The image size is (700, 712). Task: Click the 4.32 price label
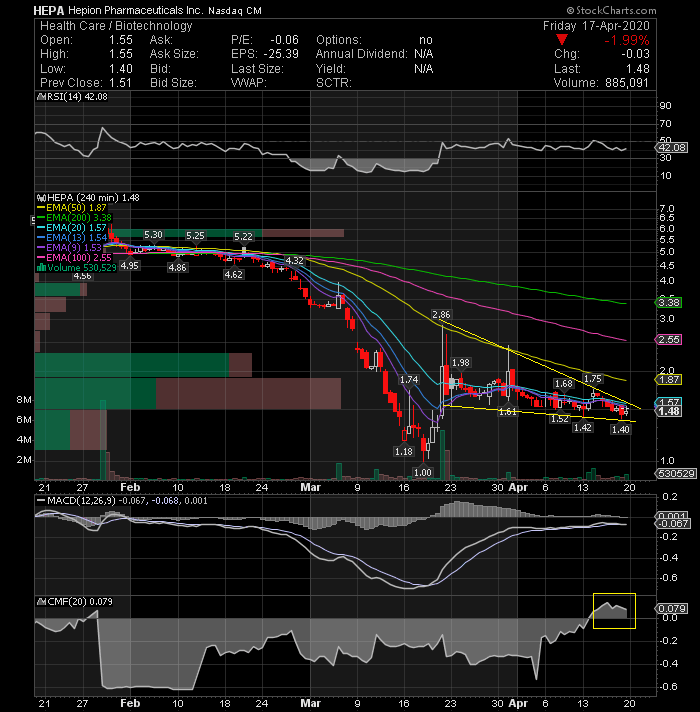pyautogui.click(x=294, y=261)
